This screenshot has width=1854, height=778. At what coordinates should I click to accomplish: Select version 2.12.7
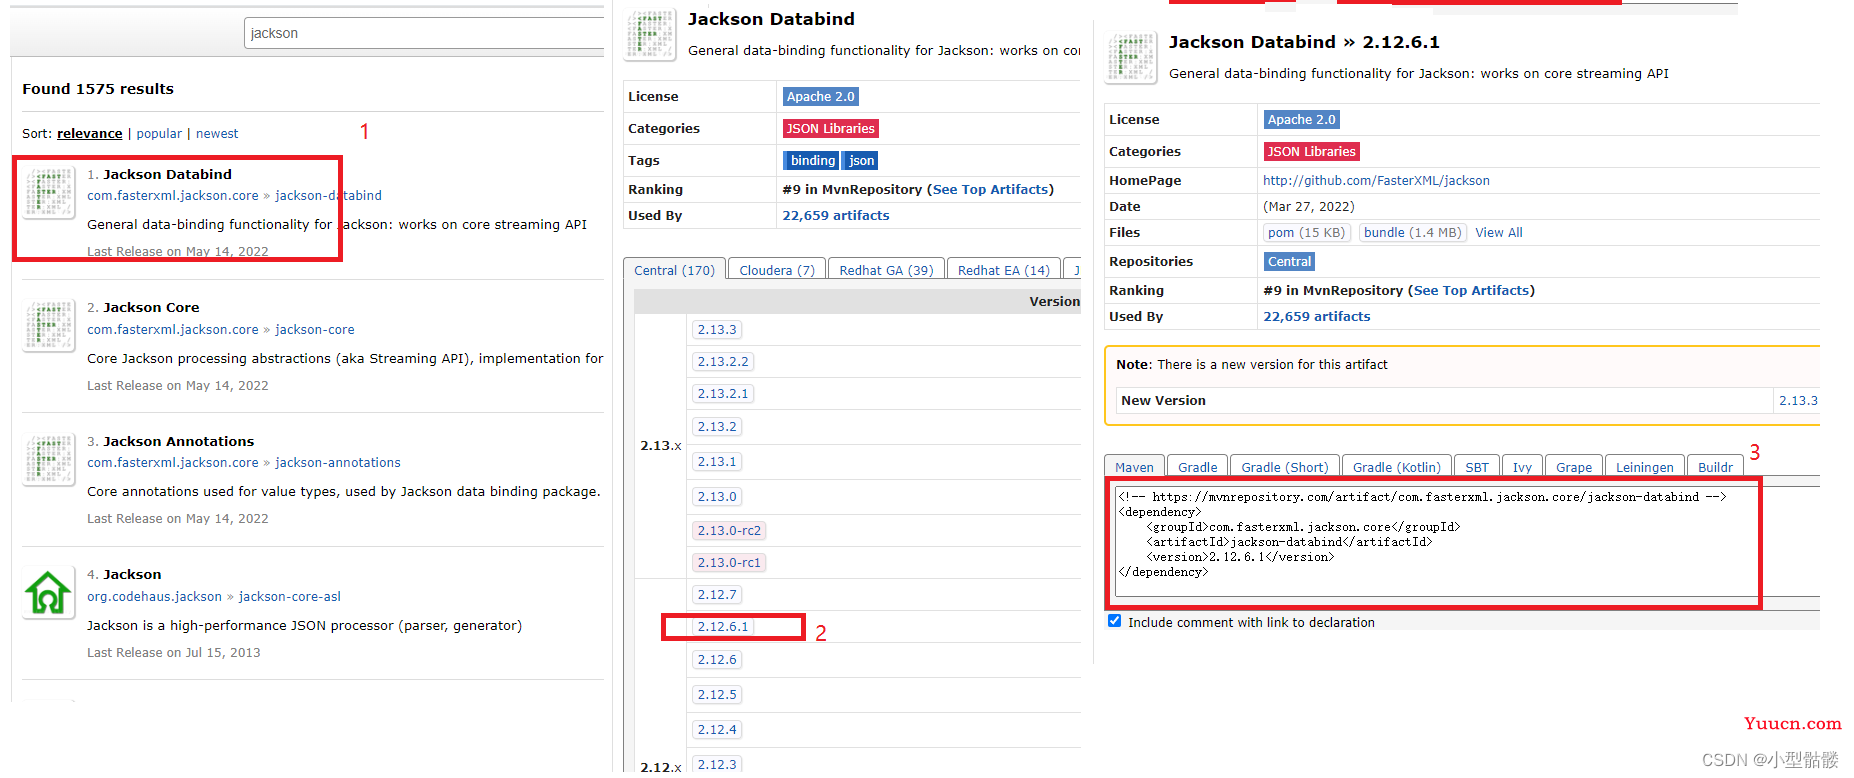pos(717,594)
